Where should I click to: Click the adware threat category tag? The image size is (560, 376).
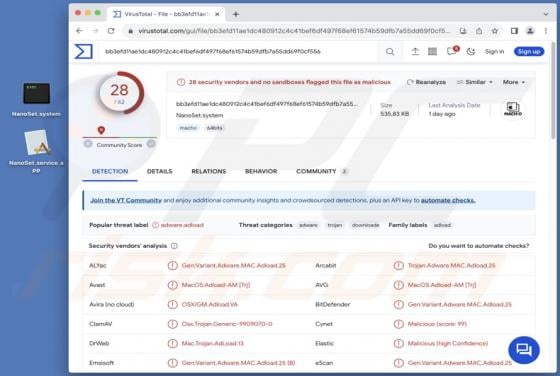pos(308,225)
